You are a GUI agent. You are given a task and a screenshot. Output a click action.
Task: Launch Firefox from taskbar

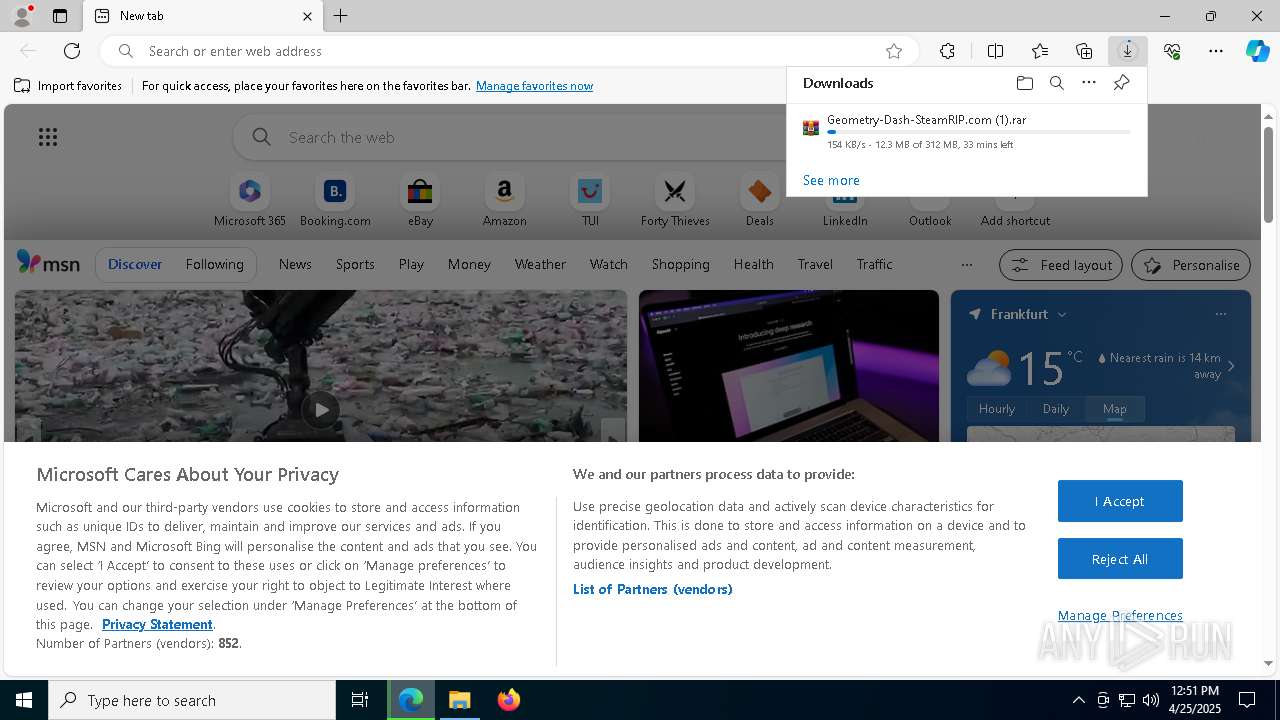point(508,700)
